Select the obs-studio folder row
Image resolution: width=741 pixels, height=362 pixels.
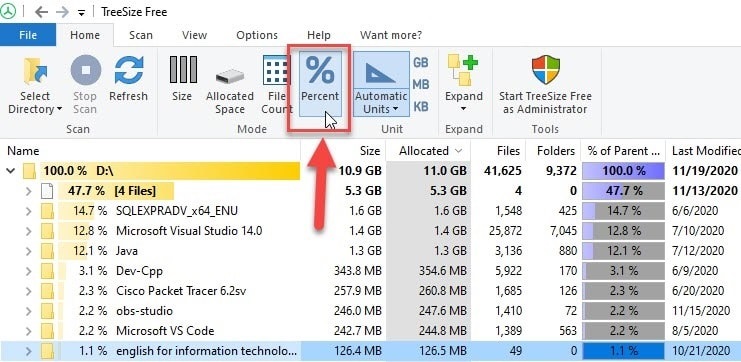(x=370, y=311)
